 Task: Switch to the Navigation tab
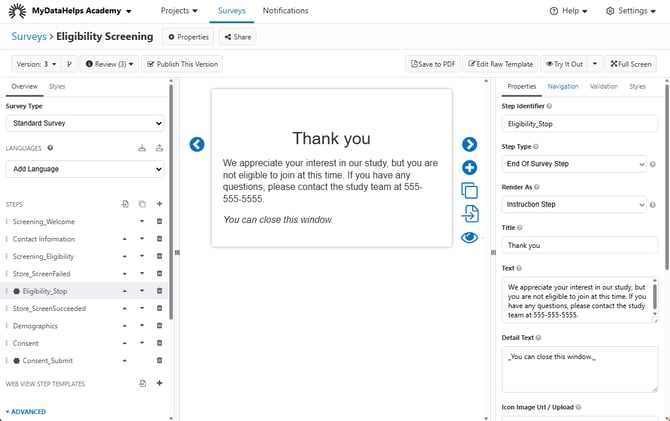point(562,87)
